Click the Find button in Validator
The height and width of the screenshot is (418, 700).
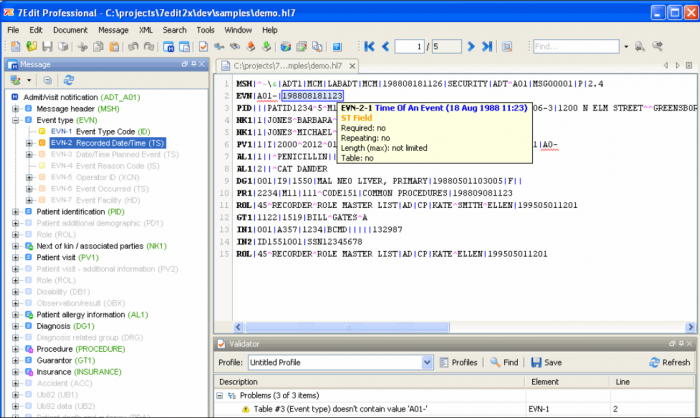click(504, 362)
